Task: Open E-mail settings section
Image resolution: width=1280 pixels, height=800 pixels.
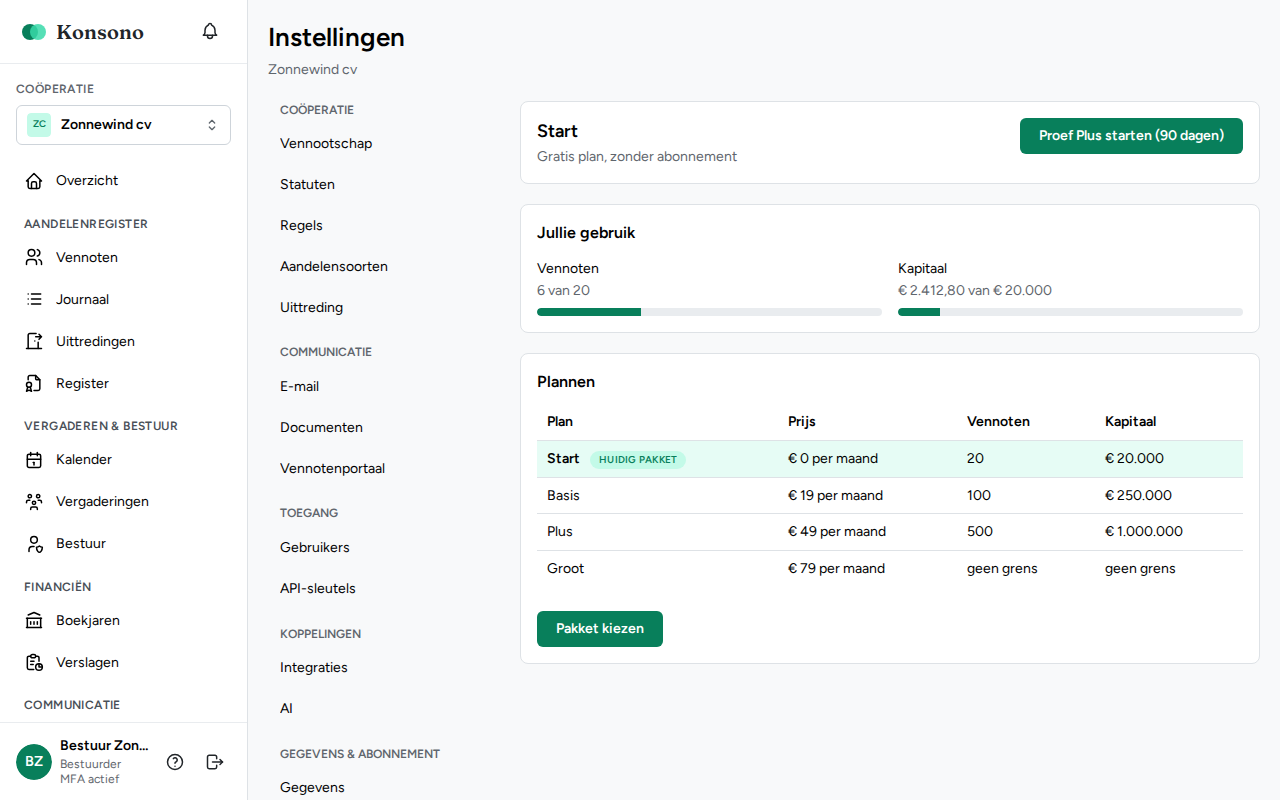Action: pyautogui.click(x=299, y=387)
